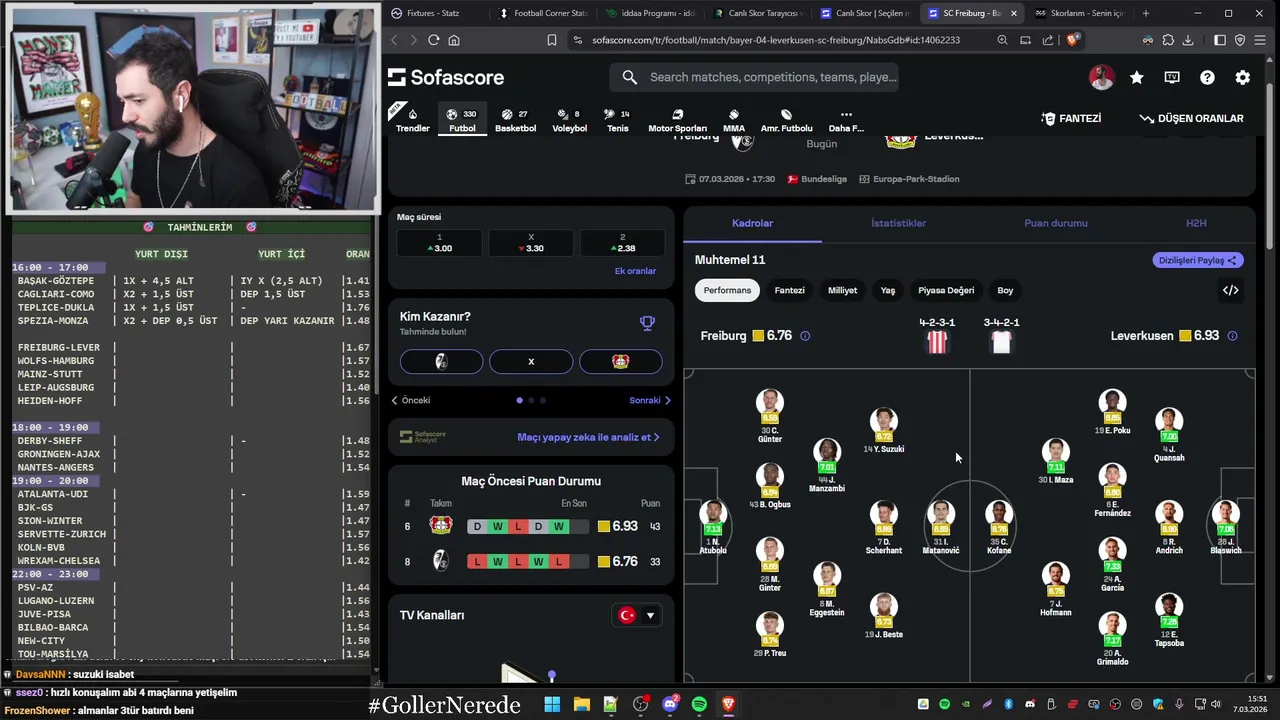Select home win odds 3.00

tap(439, 243)
